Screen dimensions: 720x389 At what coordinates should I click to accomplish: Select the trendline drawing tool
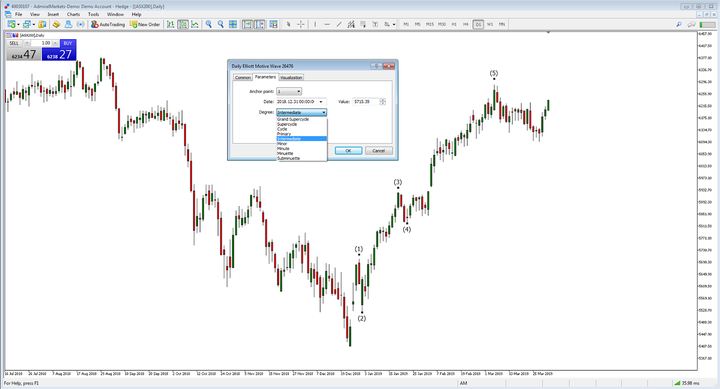click(x=339, y=24)
